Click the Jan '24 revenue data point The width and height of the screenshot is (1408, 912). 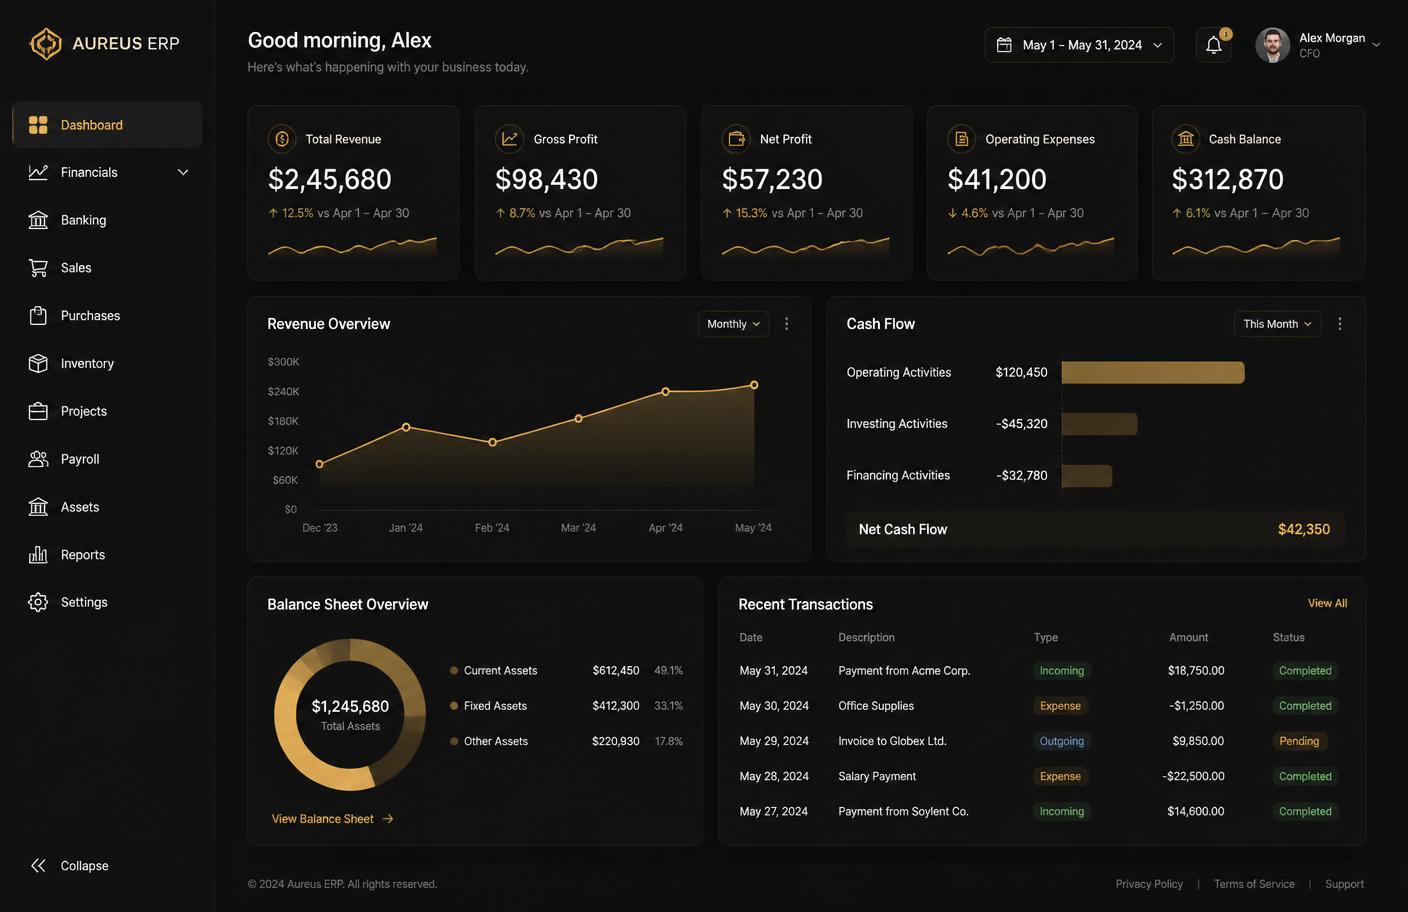pos(406,427)
